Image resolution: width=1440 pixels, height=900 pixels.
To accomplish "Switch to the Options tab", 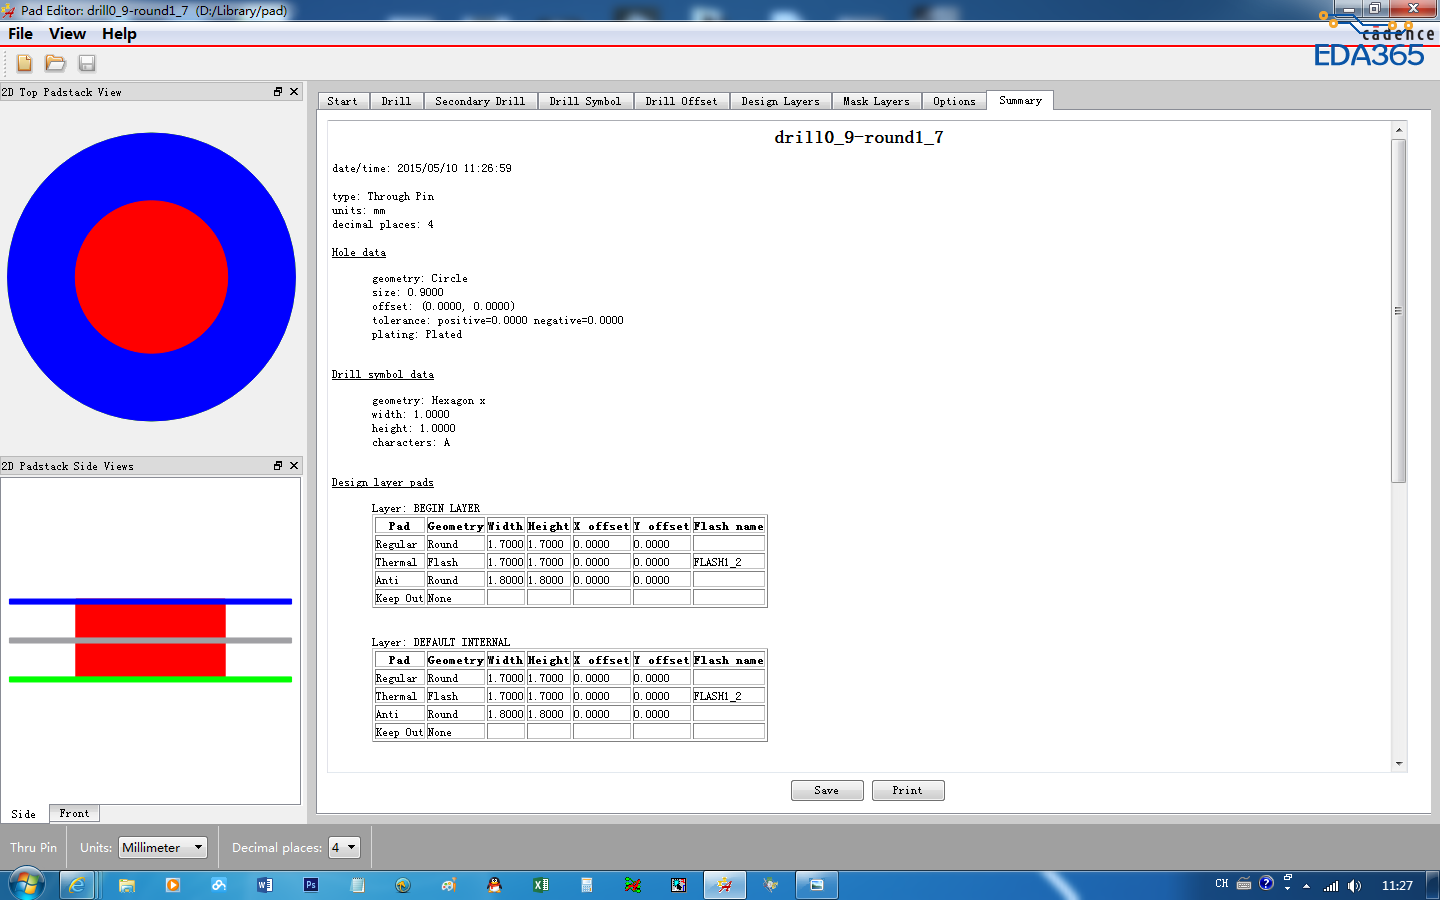I will tap(954, 101).
